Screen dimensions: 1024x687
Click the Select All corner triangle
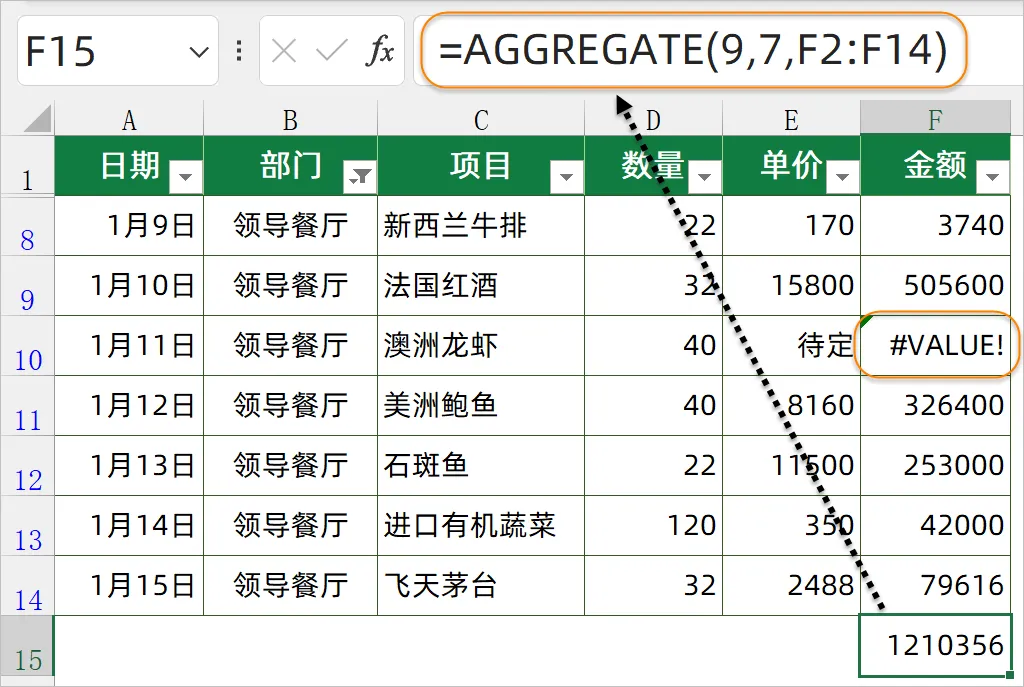pos(37,120)
